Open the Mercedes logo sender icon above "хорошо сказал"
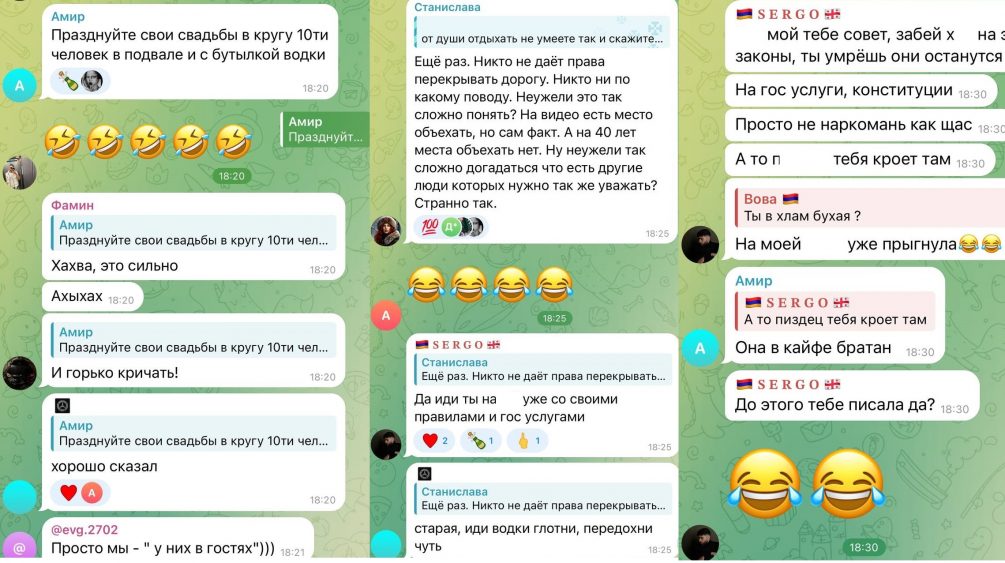This screenshot has height=563, width=1005. pyautogui.click(x=62, y=405)
